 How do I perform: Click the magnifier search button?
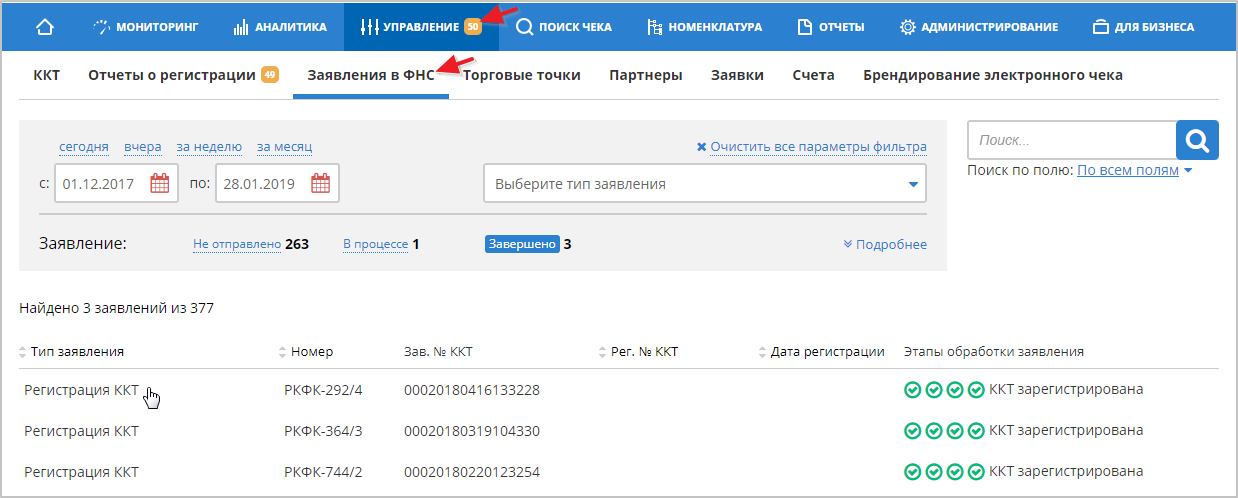pyautogui.click(x=1197, y=141)
